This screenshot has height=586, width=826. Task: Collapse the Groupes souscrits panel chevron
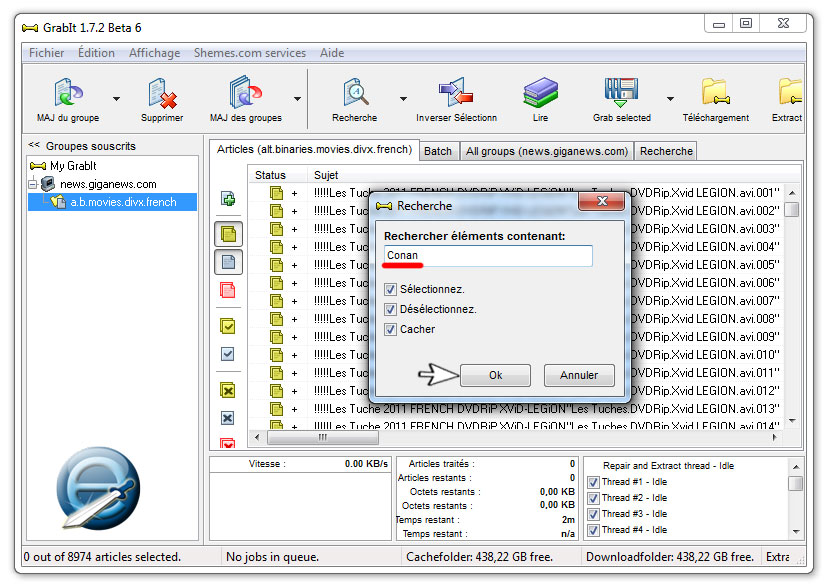click(x=34, y=145)
